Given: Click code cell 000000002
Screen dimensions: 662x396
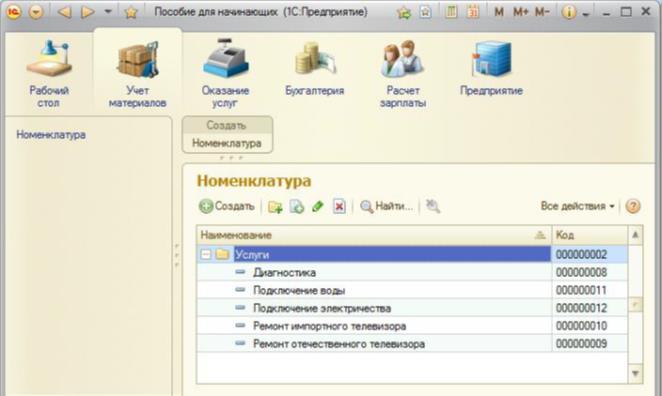Looking at the screenshot, I should (x=590, y=255).
